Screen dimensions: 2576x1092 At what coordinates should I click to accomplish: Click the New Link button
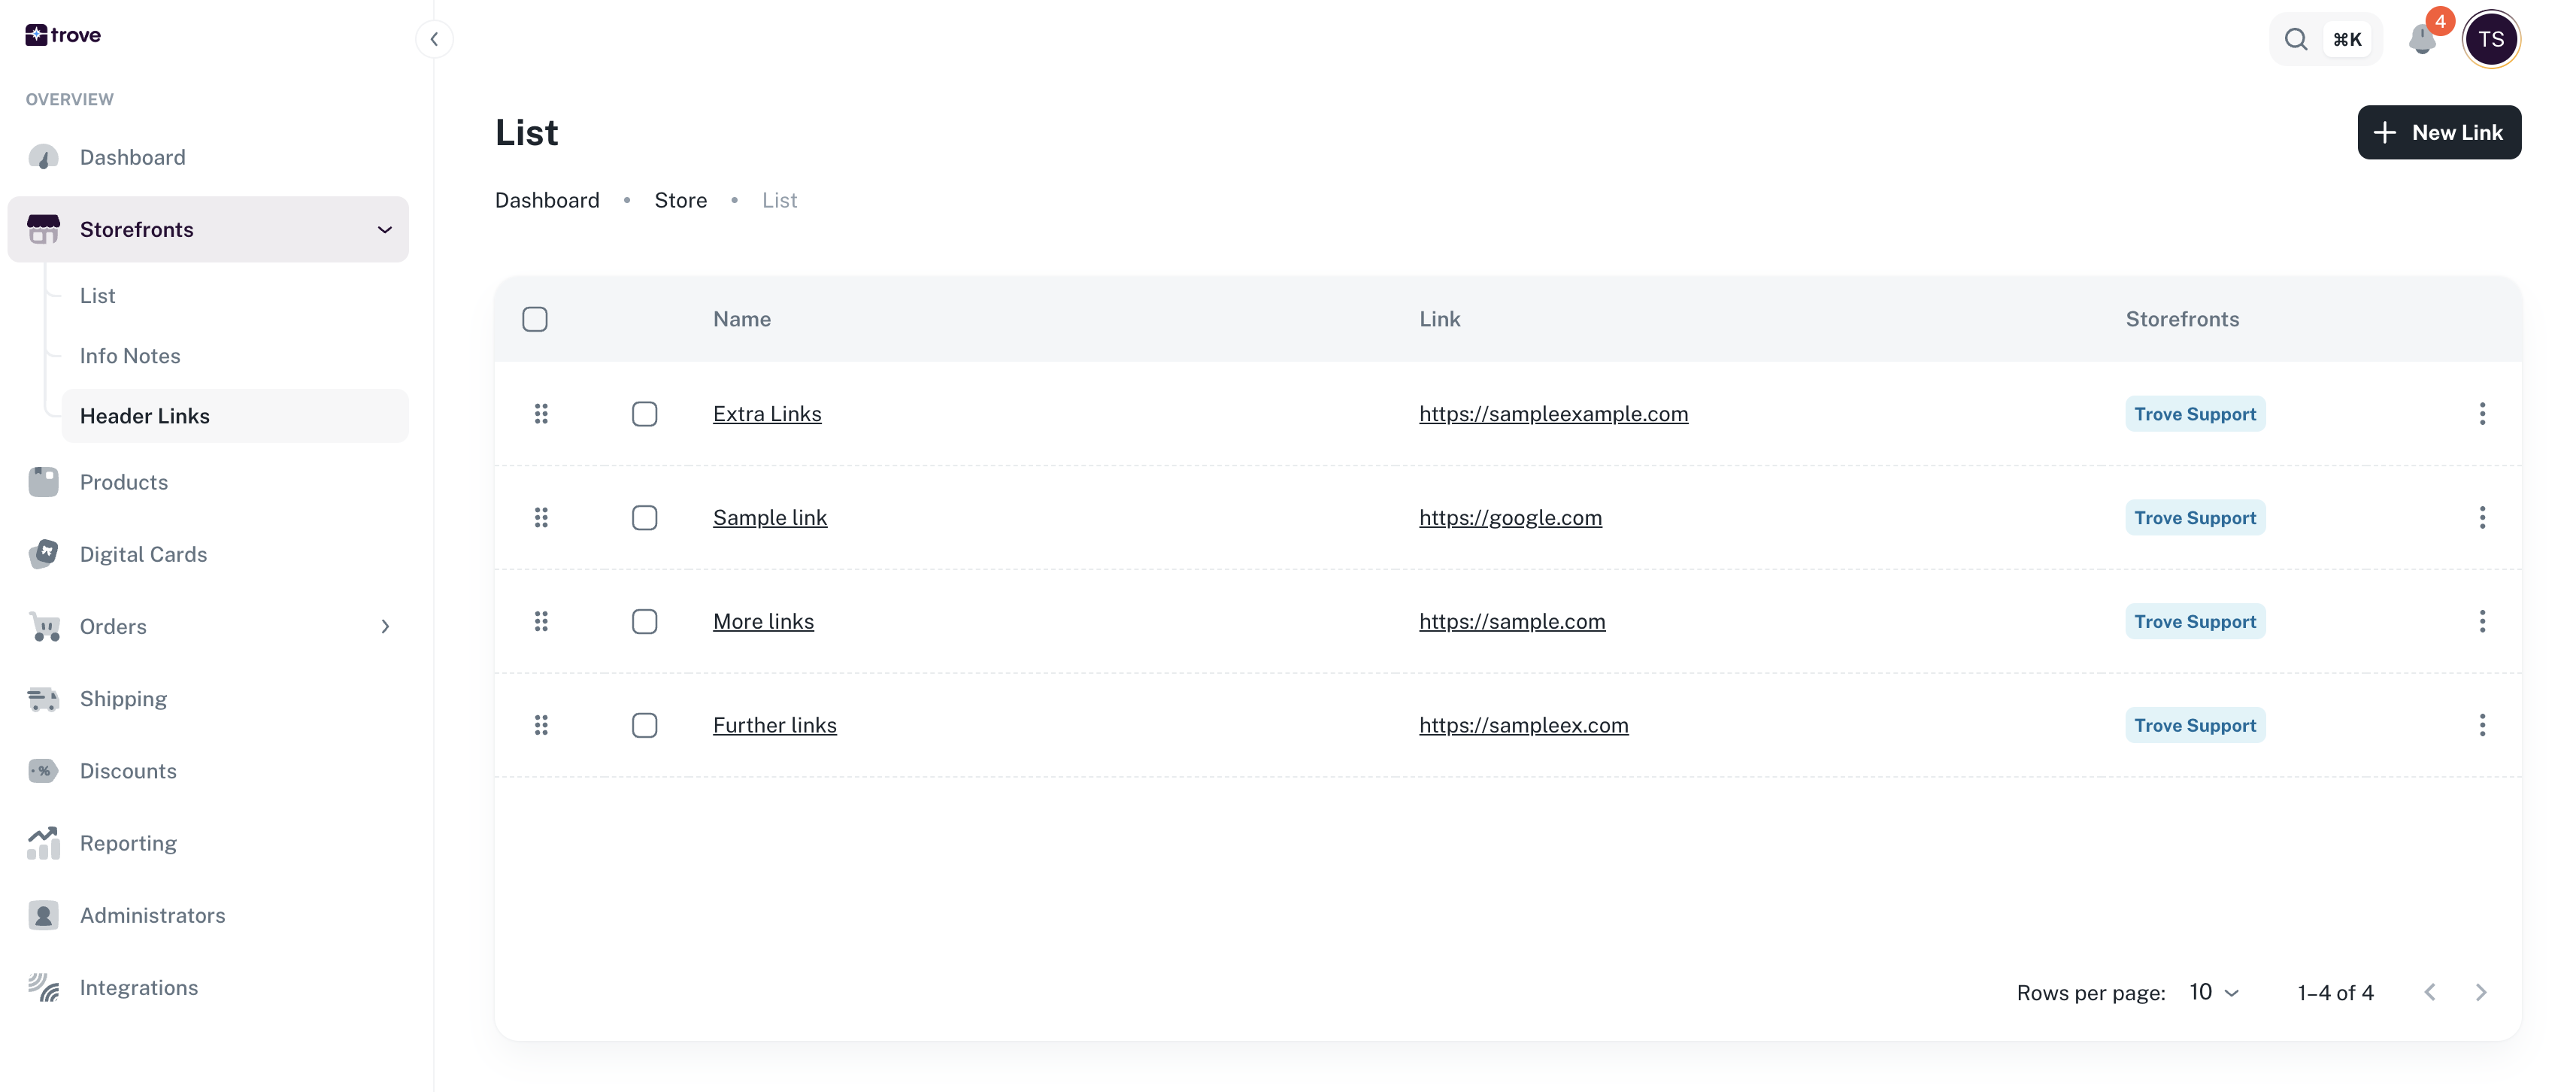[x=2438, y=132]
